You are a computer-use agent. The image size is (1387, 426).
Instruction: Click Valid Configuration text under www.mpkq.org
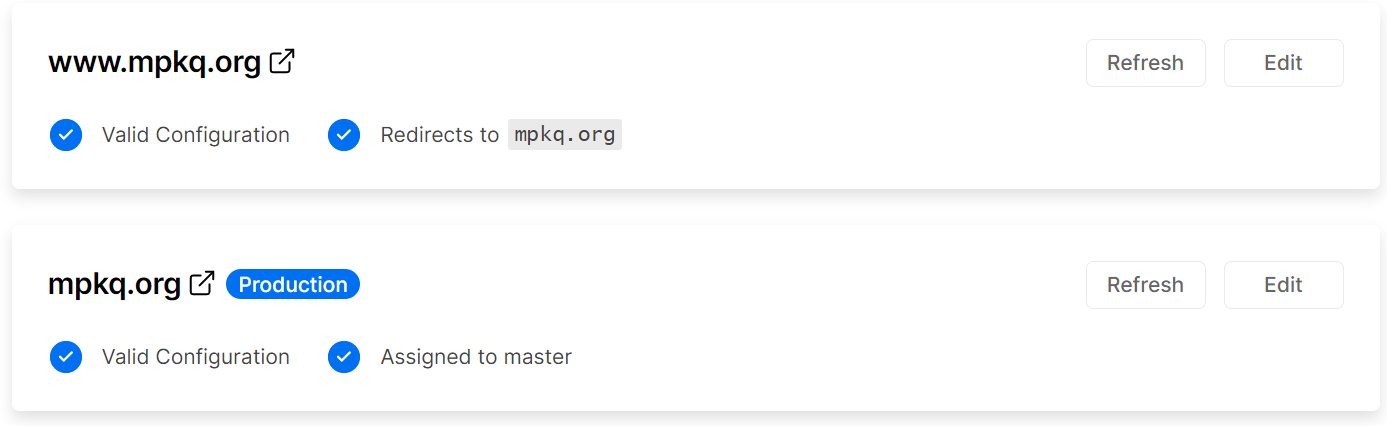[x=196, y=135]
